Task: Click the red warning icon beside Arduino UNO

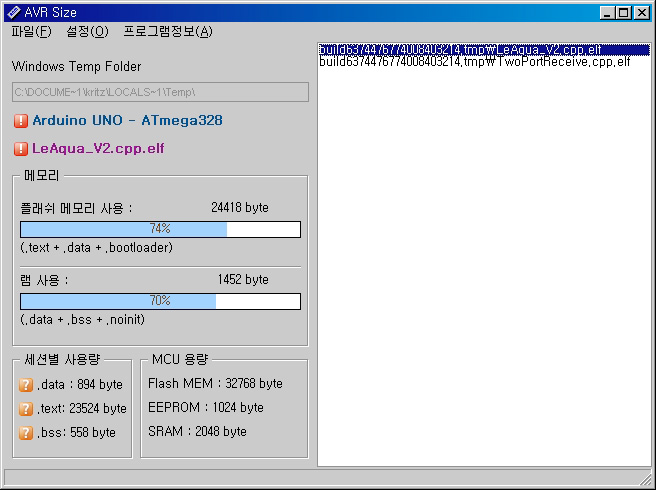Action: point(21,121)
